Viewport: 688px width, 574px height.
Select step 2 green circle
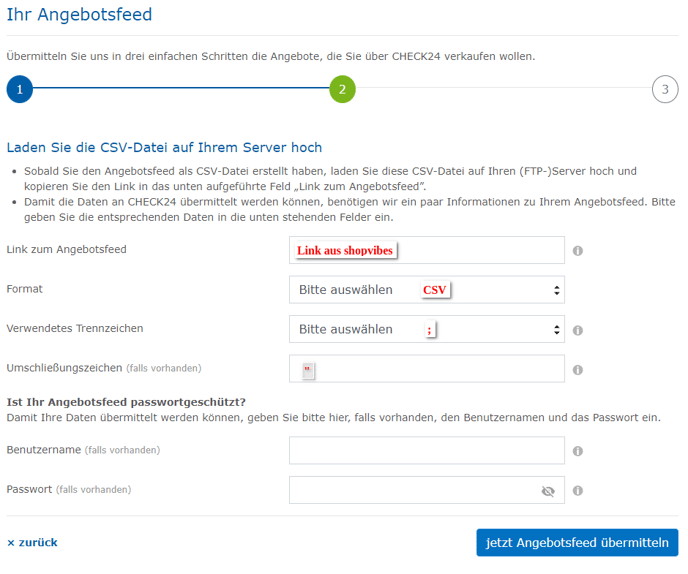pos(342,89)
